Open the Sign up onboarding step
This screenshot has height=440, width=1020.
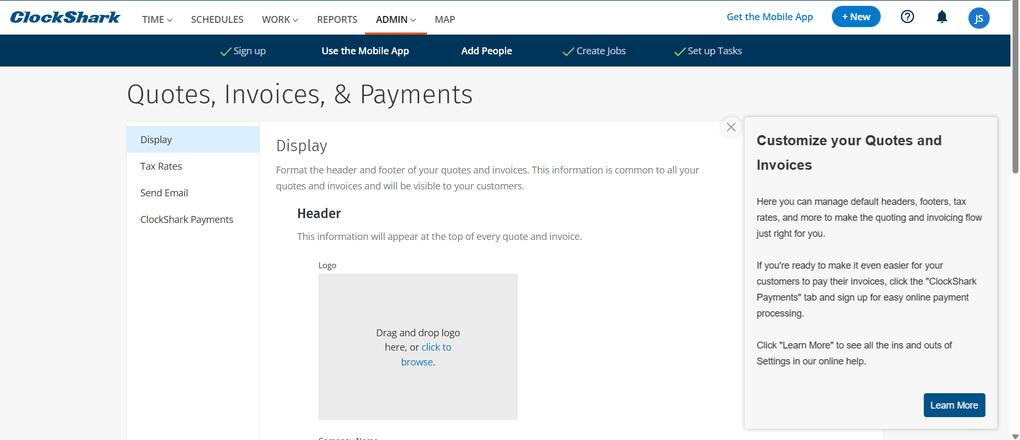243,51
